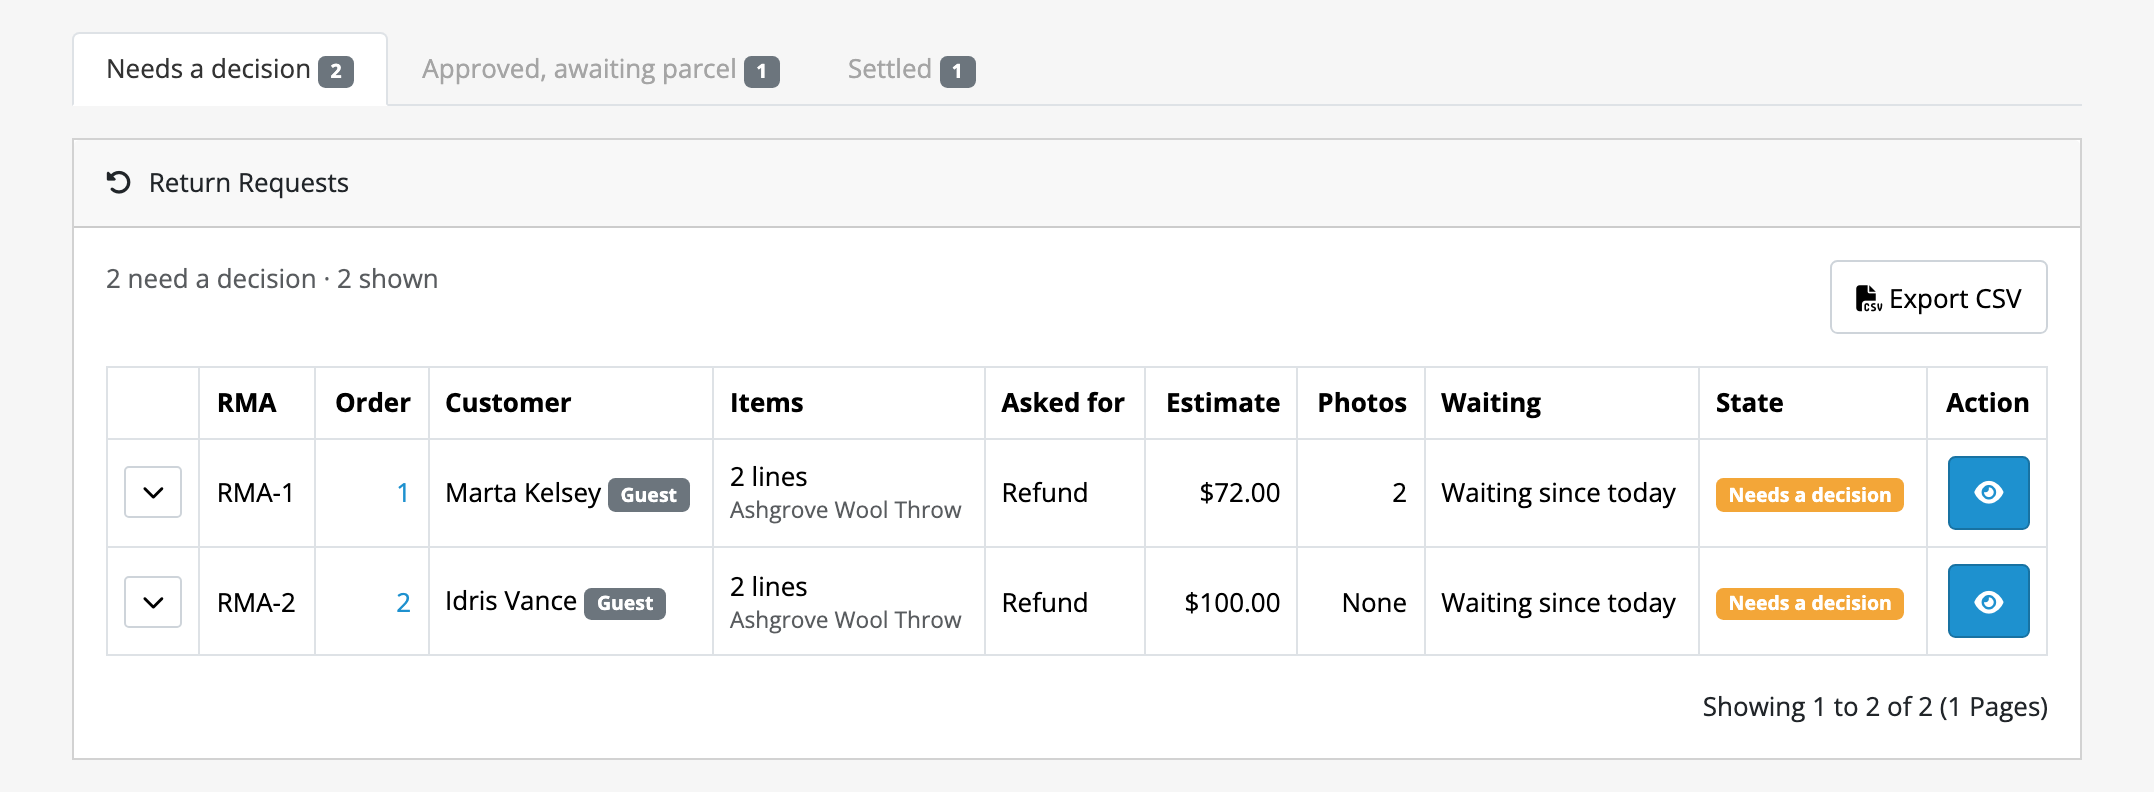
Task: Click the Asked for column header
Action: 1063,403
